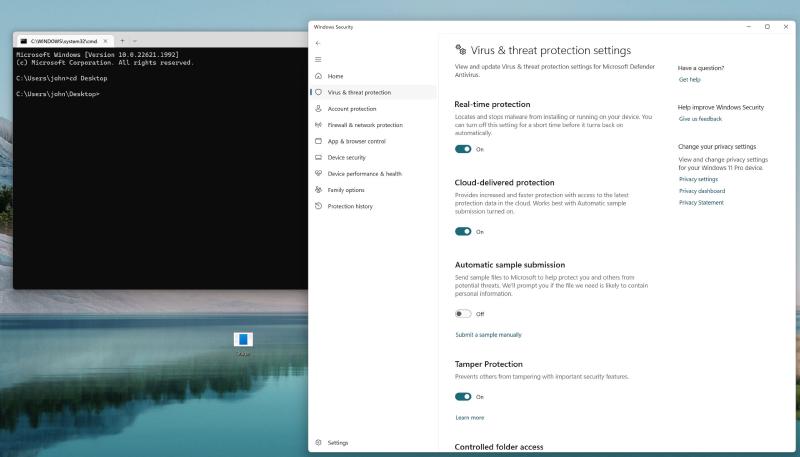Open Home in Windows Security sidebar
Viewport: 800px width, 457px height.
pyautogui.click(x=374, y=76)
